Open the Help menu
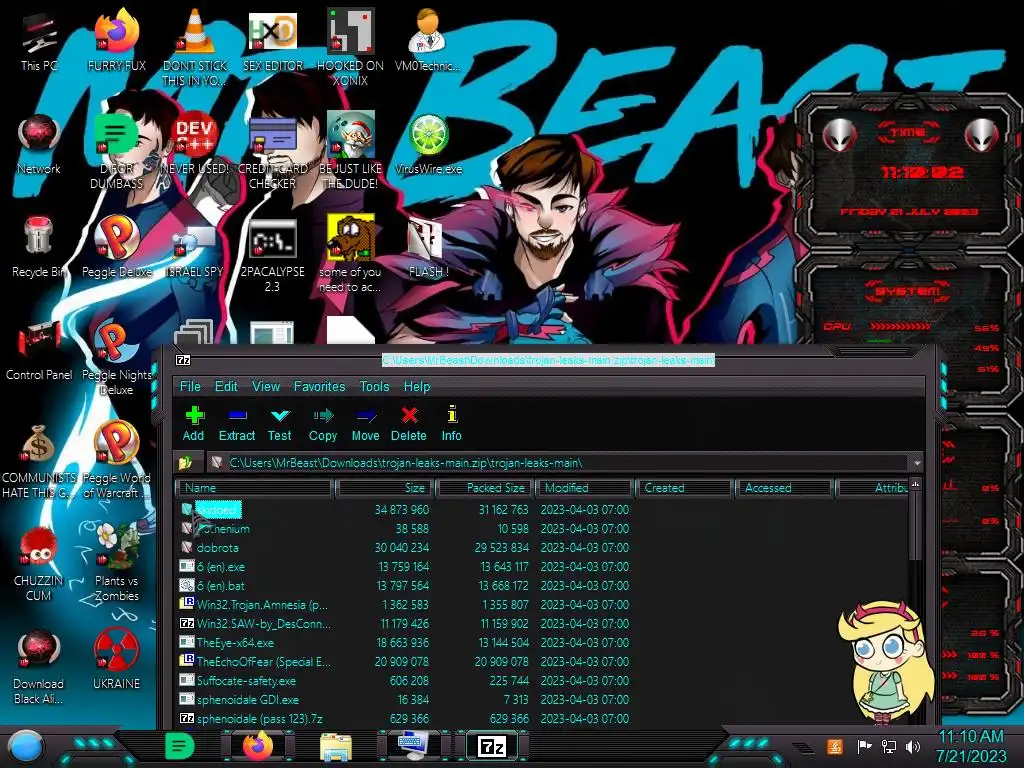 pyautogui.click(x=417, y=386)
